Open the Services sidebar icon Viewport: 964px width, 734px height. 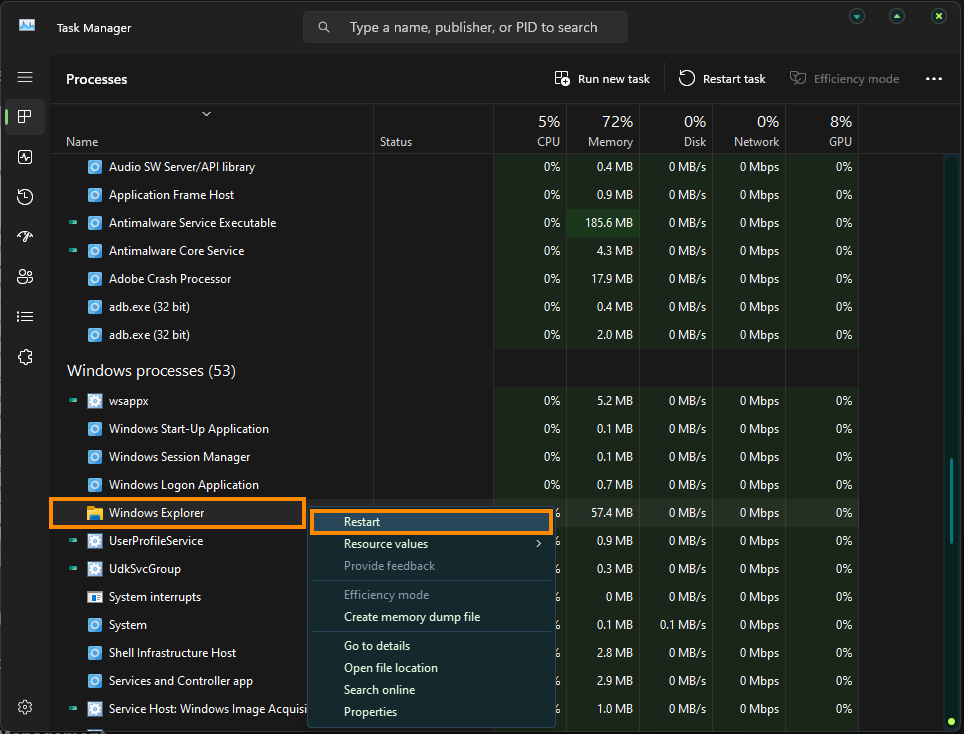click(x=25, y=357)
